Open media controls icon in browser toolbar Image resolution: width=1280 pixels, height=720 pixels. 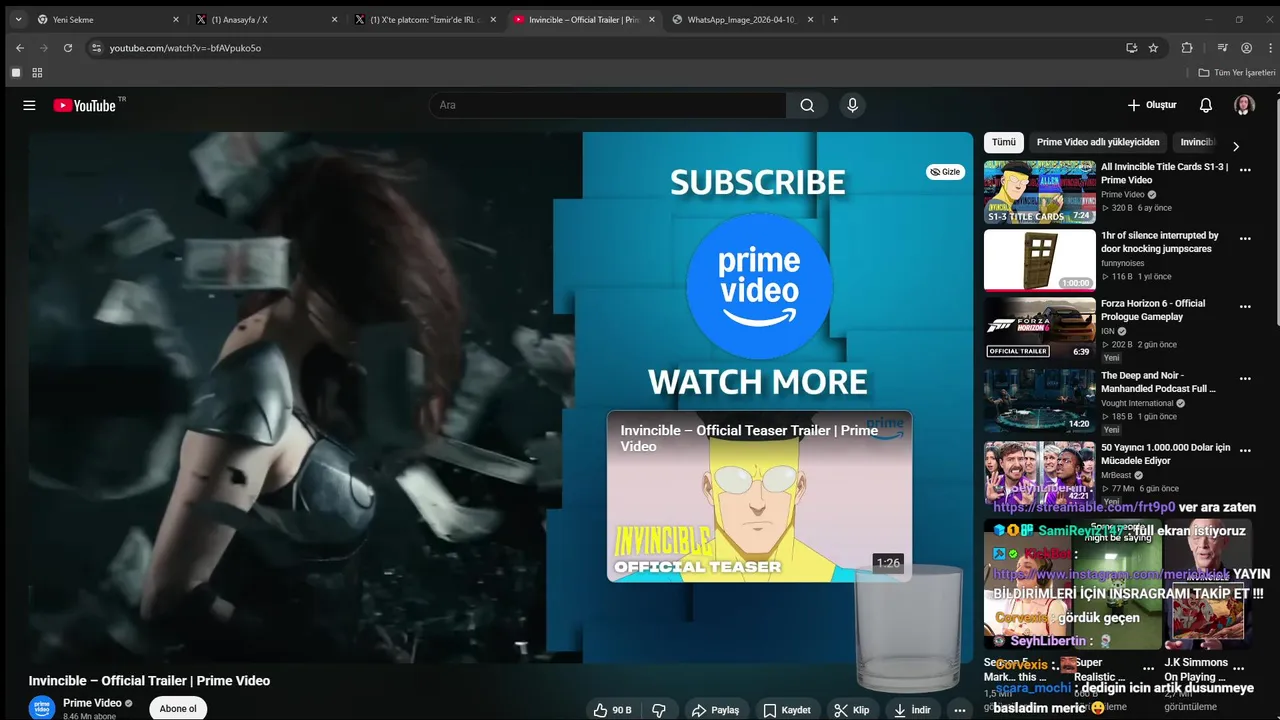pos(1222,47)
